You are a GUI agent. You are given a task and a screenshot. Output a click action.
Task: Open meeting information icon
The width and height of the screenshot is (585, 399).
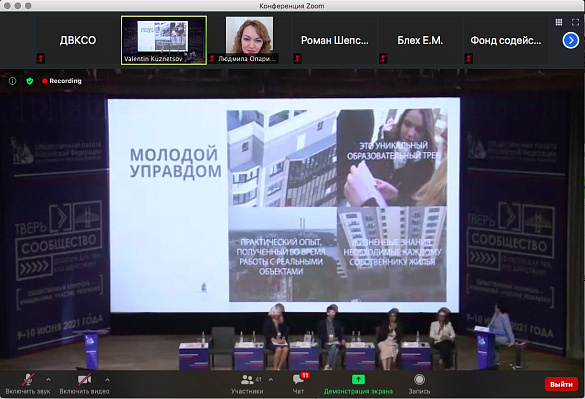coord(12,81)
